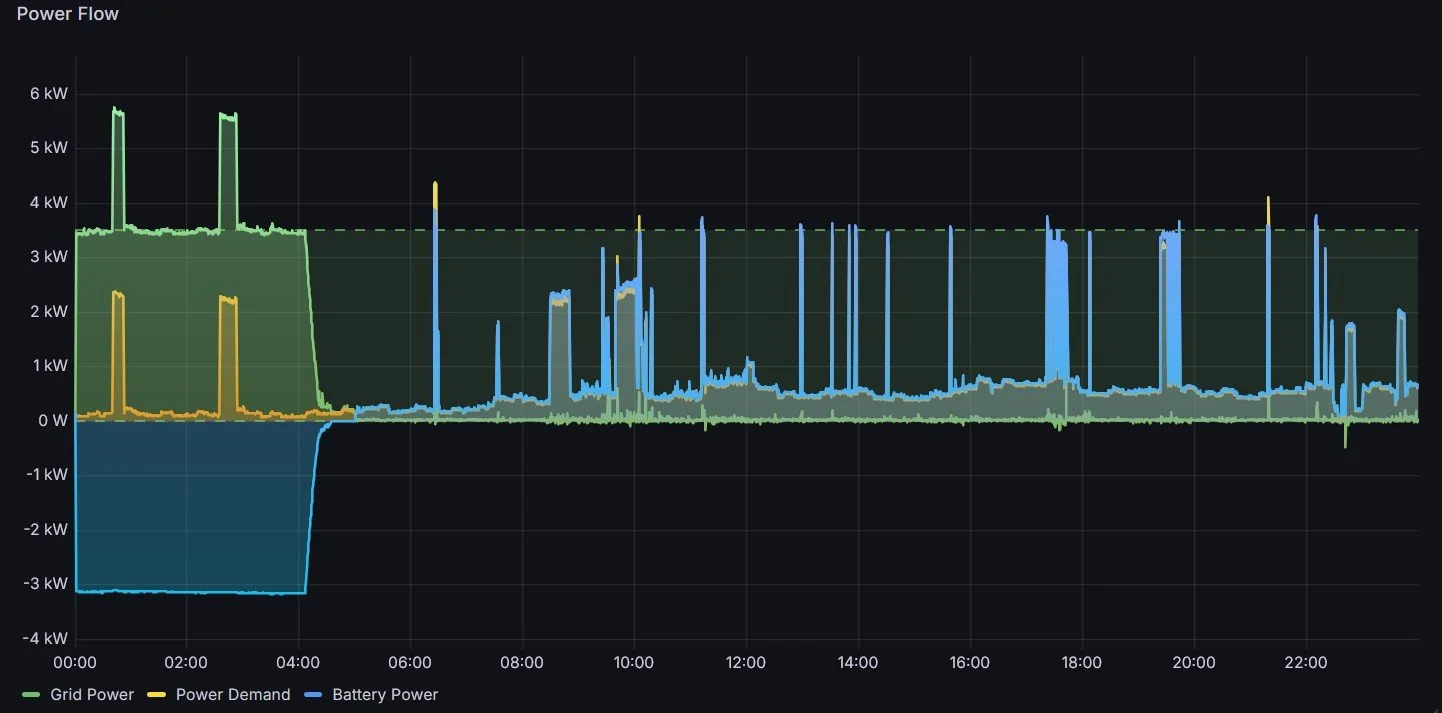Click the -4 kW y-axis label
Screen dimensions: 1442x713
point(43,638)
